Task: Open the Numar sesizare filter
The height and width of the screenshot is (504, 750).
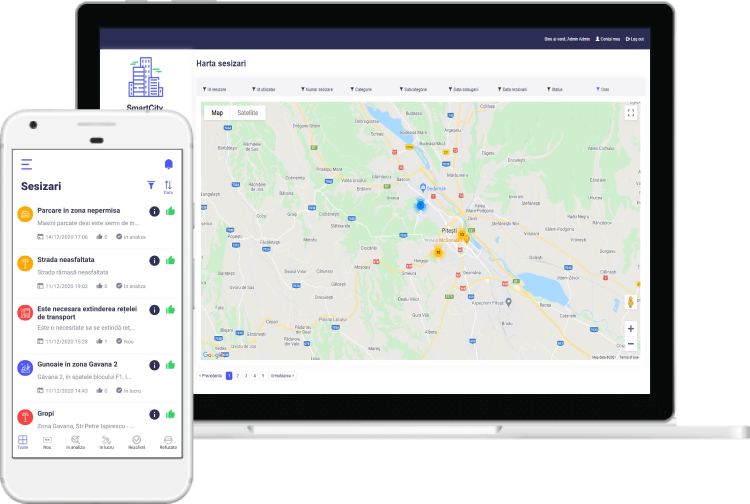Action: point(317,89)
